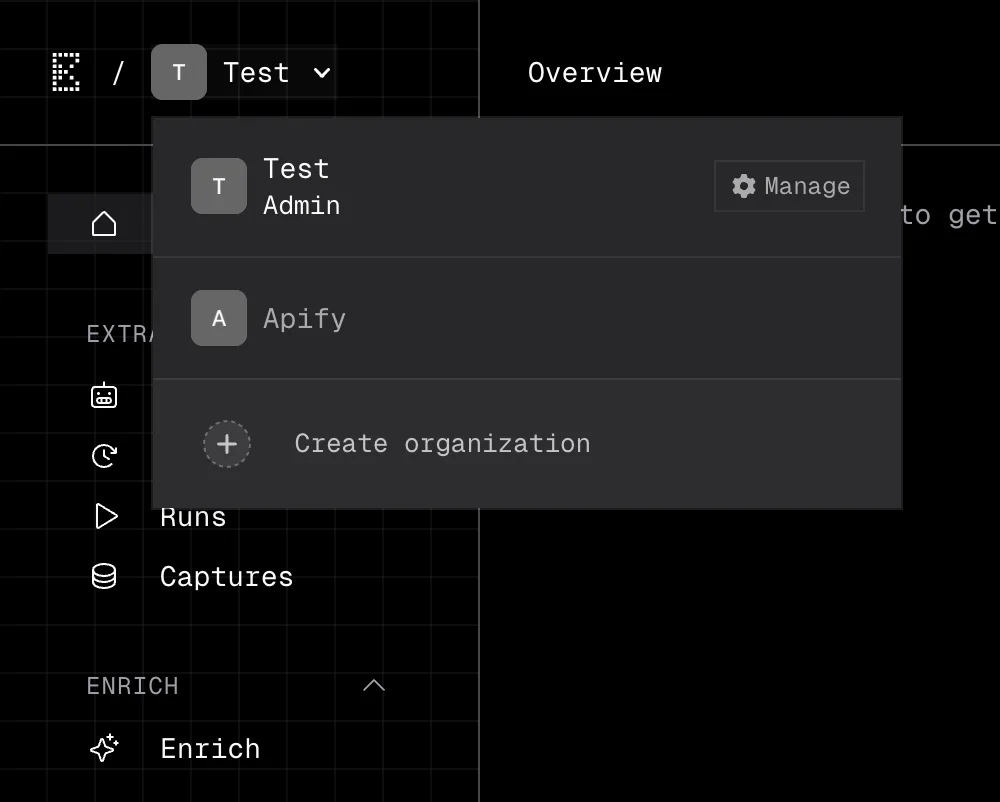Click the gear icon on the Manage button
The height and width of the screenshot is (802, 1000).
coord(744,186)
